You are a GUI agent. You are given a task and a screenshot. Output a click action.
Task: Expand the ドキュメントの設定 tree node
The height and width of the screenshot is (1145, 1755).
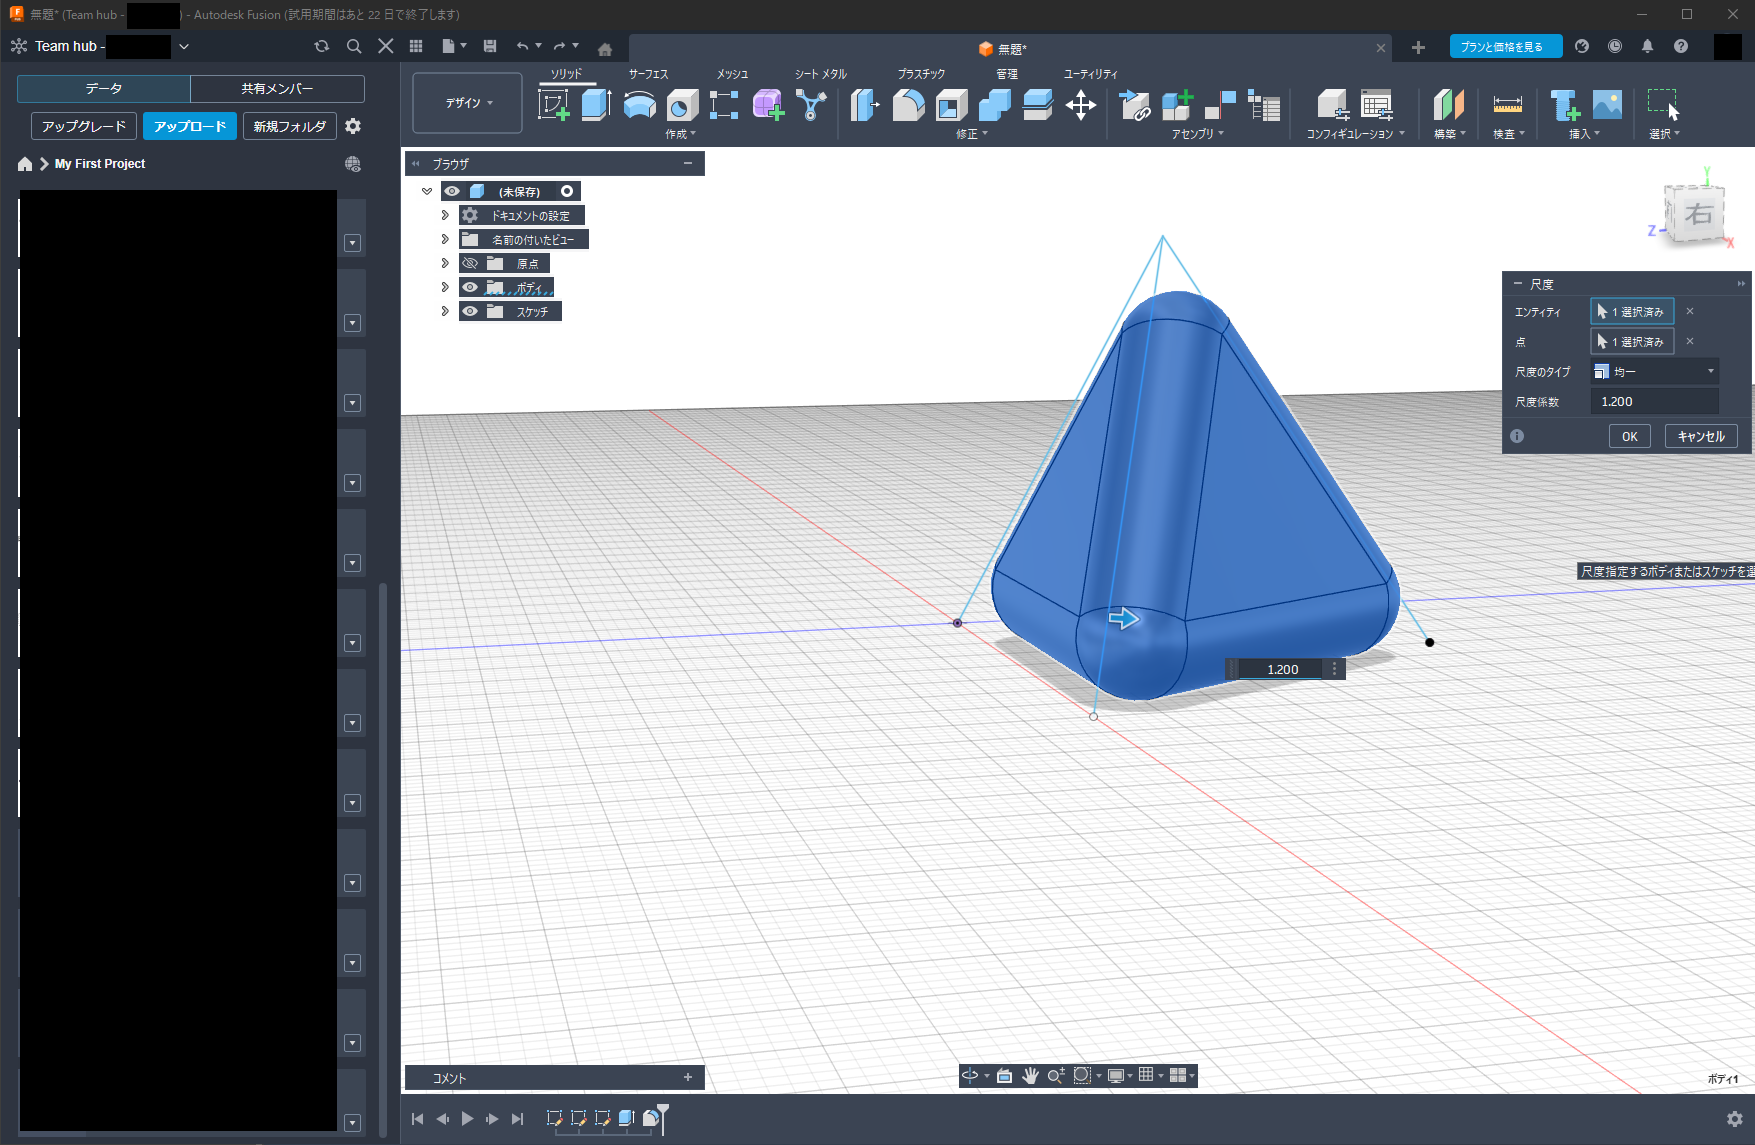pyautogui.click(x=445, y=216)
